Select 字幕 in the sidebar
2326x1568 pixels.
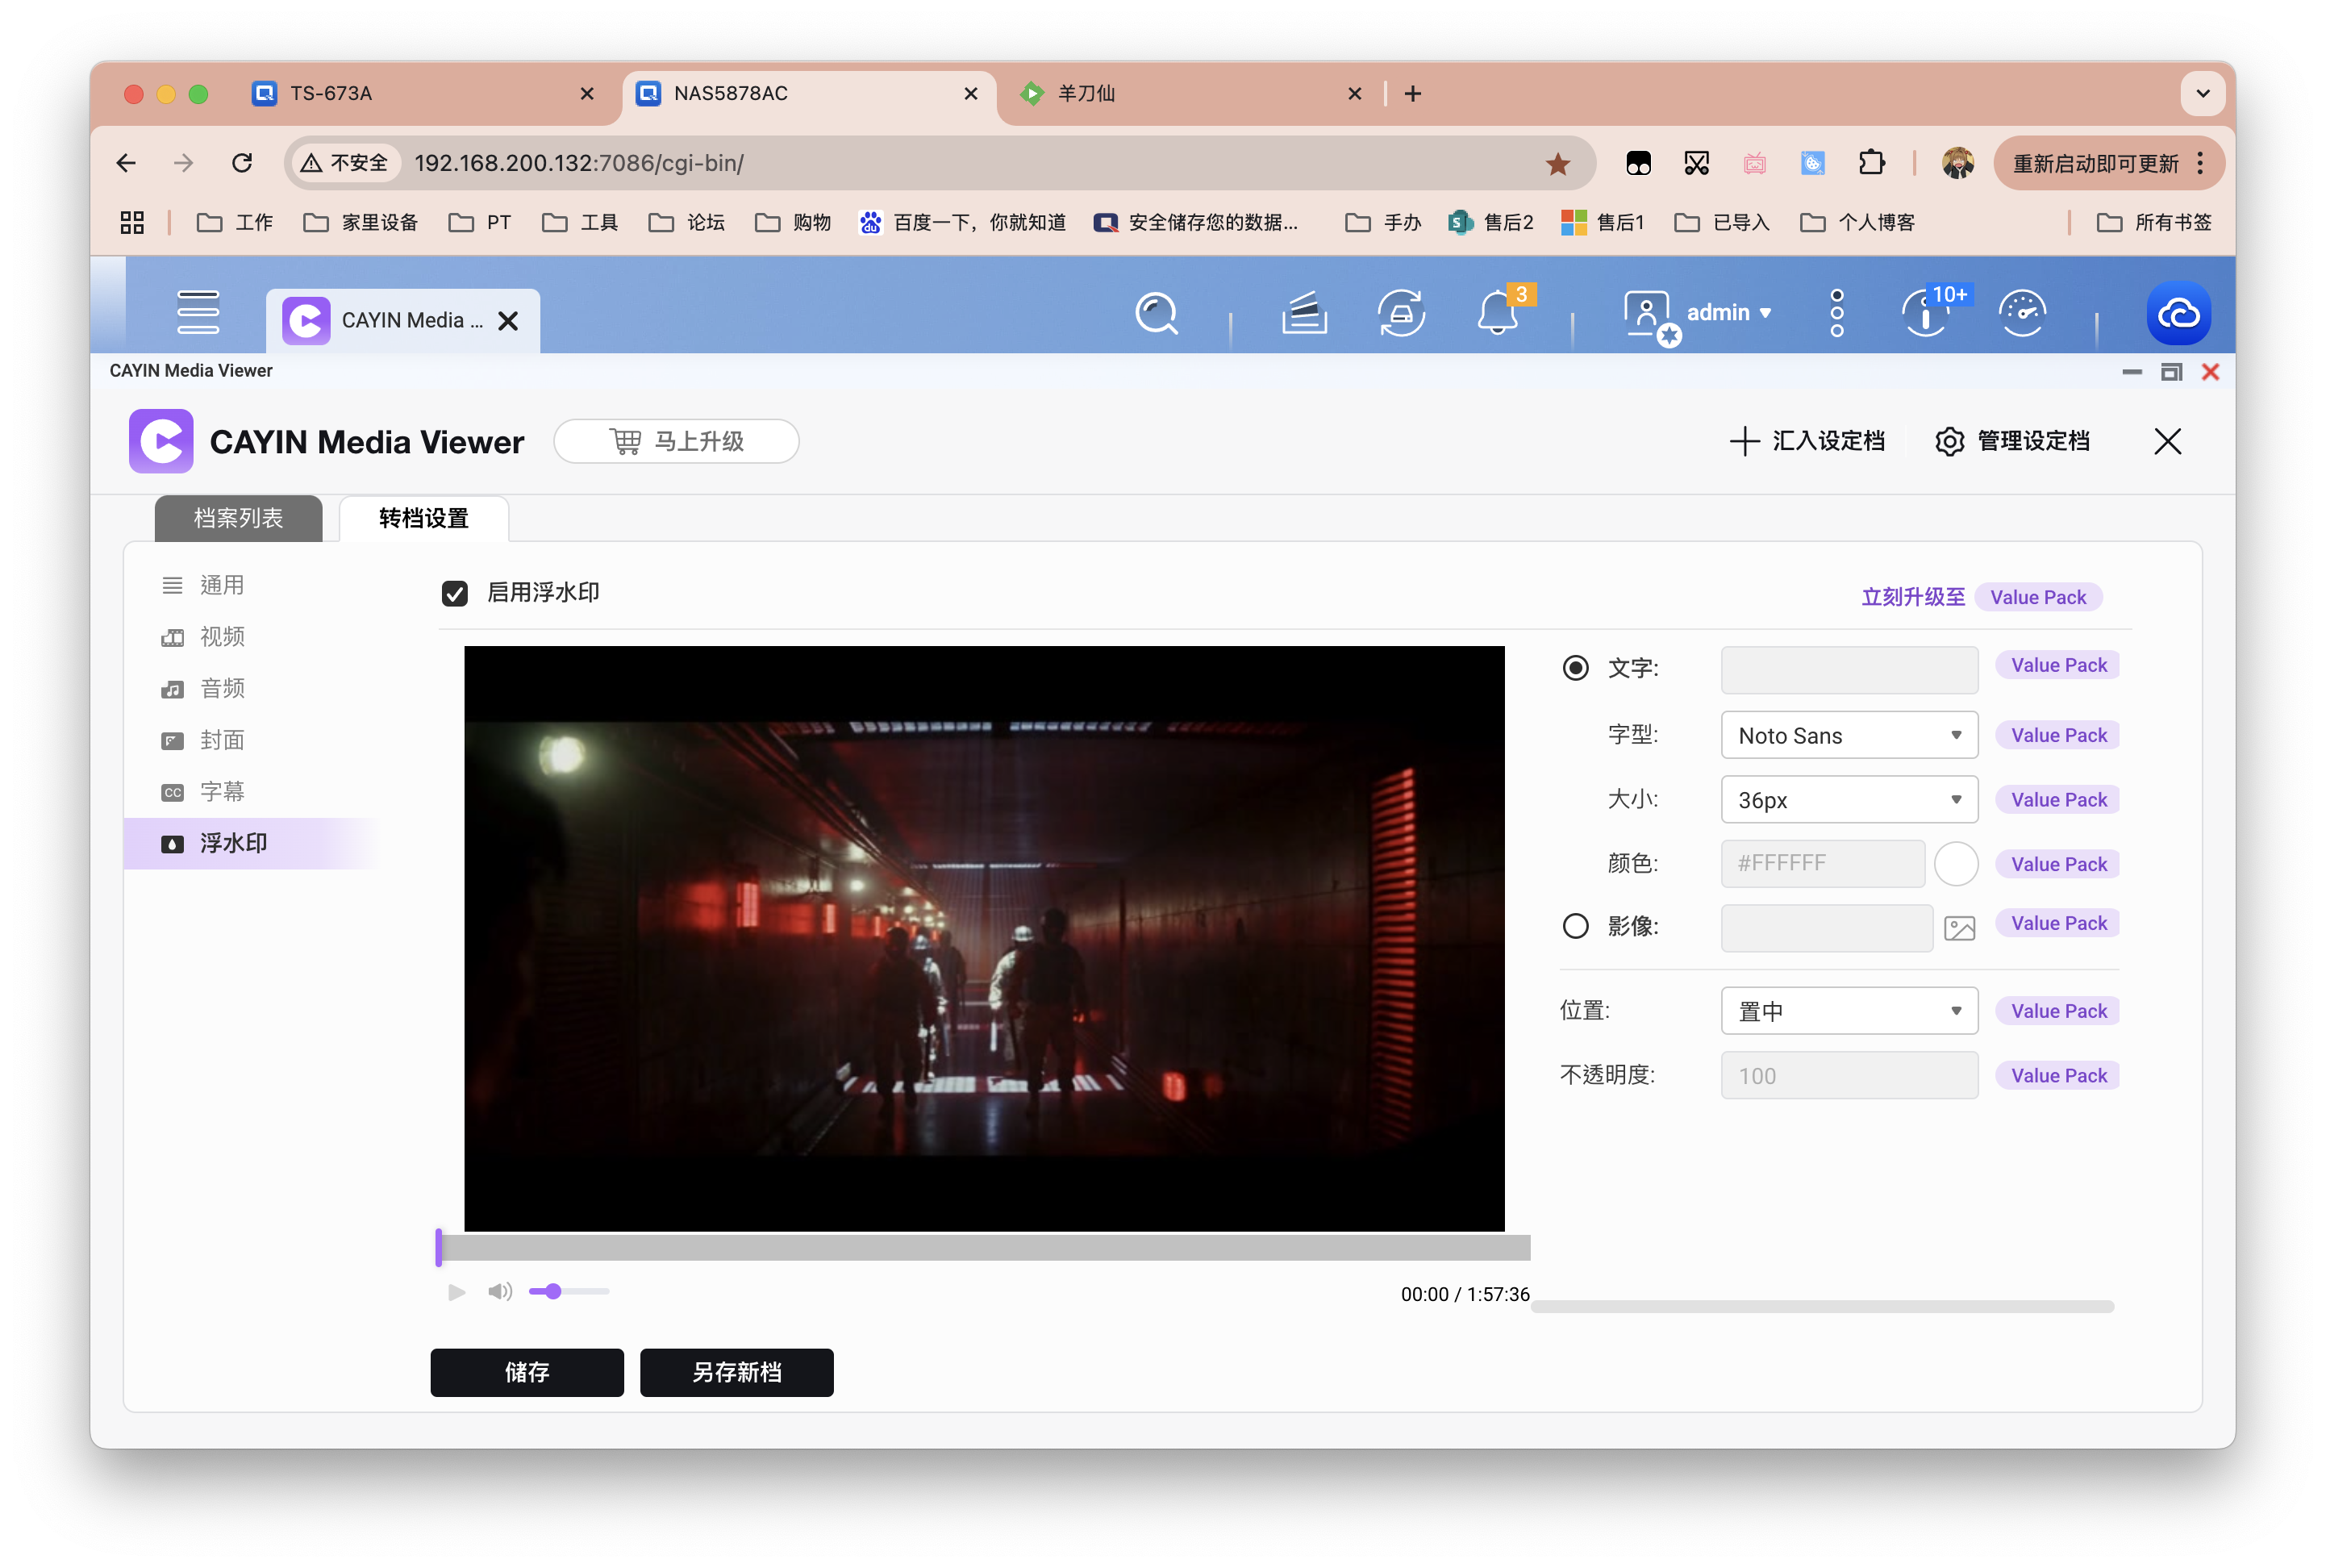pyautogui.click(x=222, y=792)
